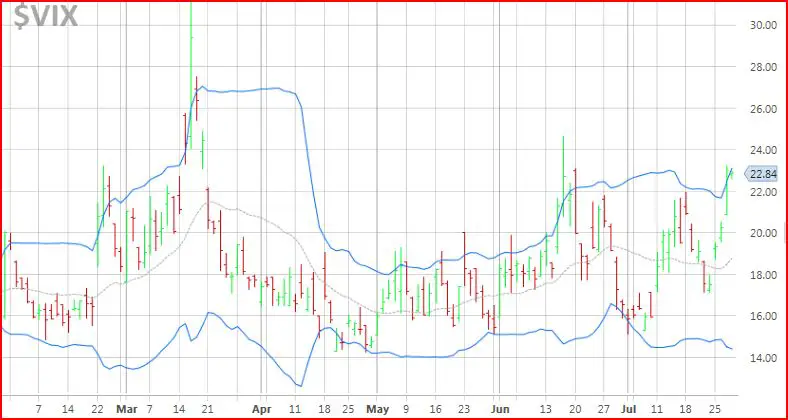This screenshot has width=788, height=420.
Task: Click the 7 date label in February
Action: pos(39,409)
